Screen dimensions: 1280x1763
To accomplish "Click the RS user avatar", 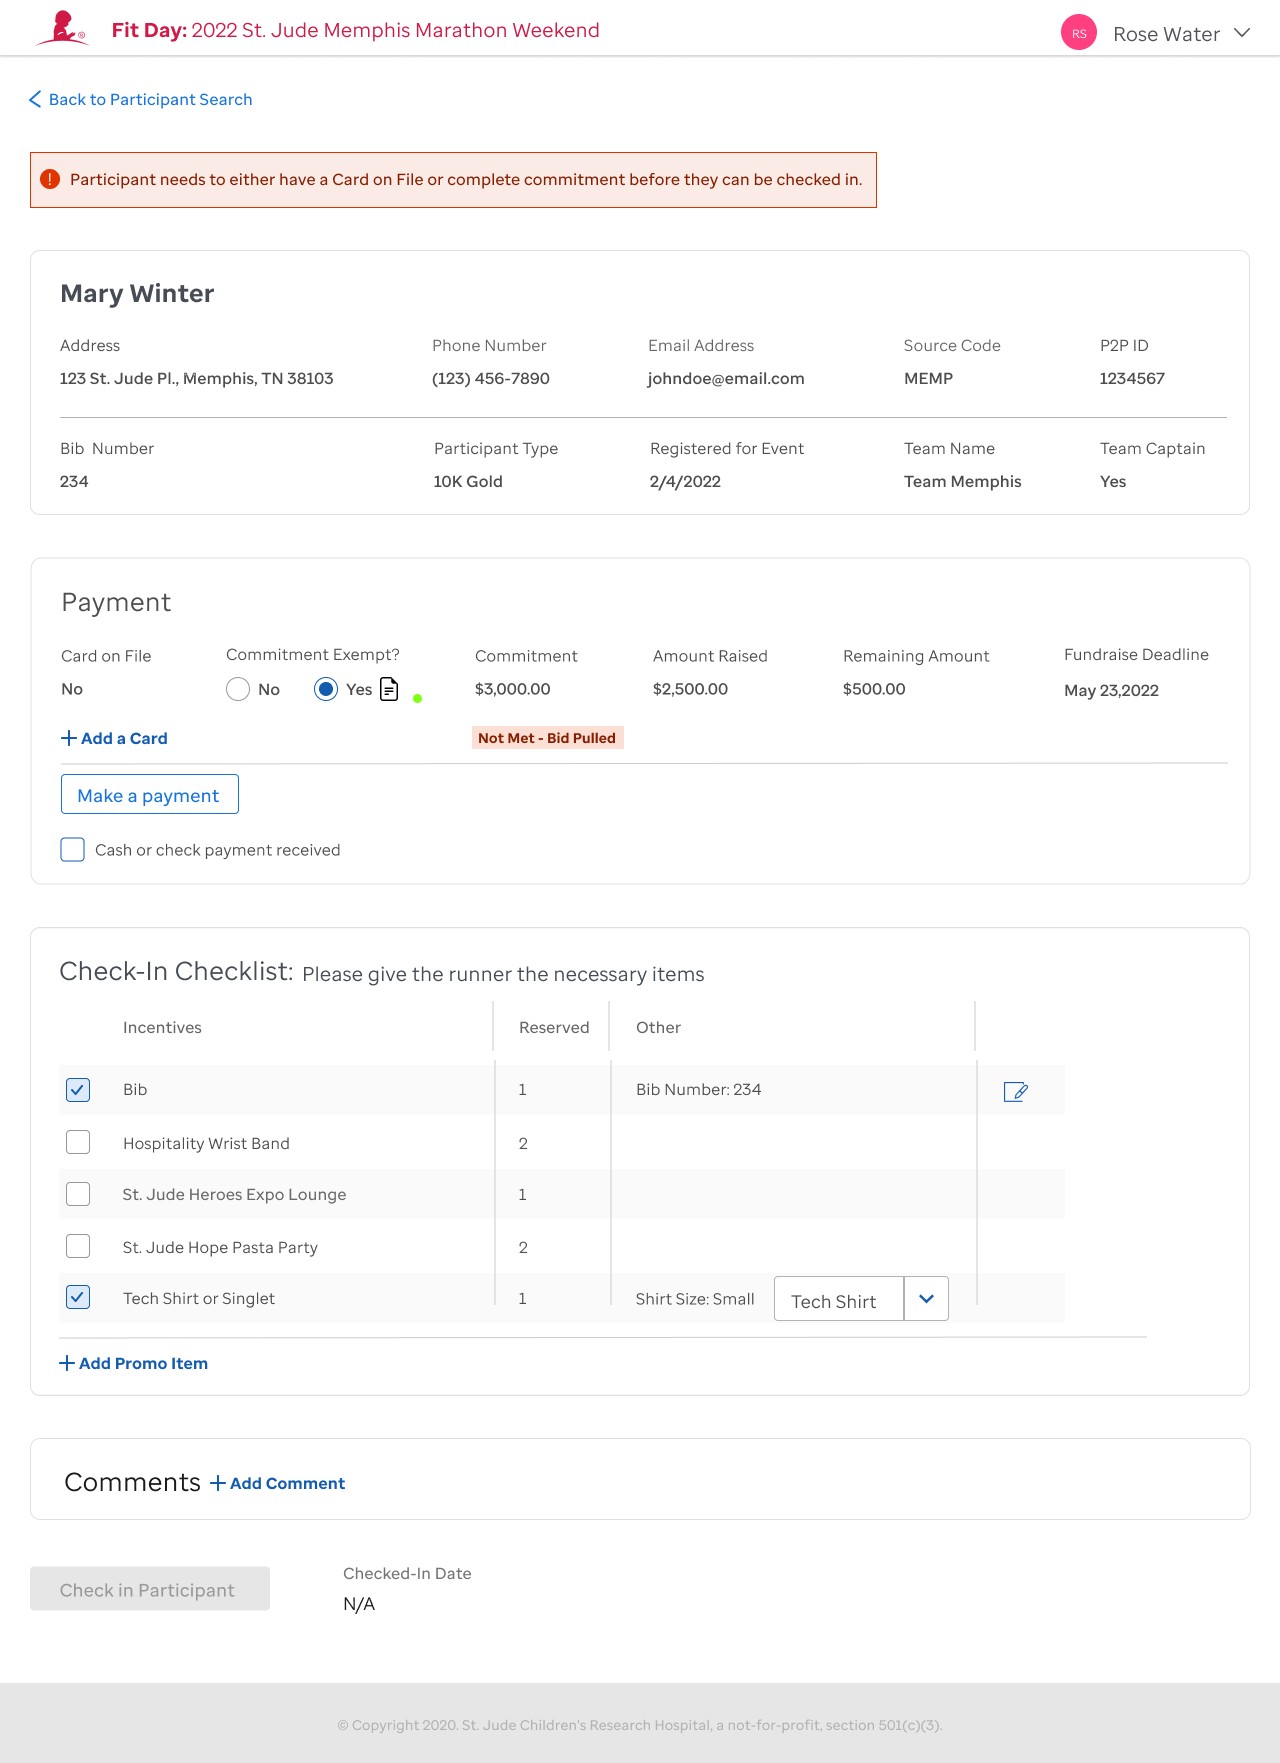I will click(x=1079, y=33).
